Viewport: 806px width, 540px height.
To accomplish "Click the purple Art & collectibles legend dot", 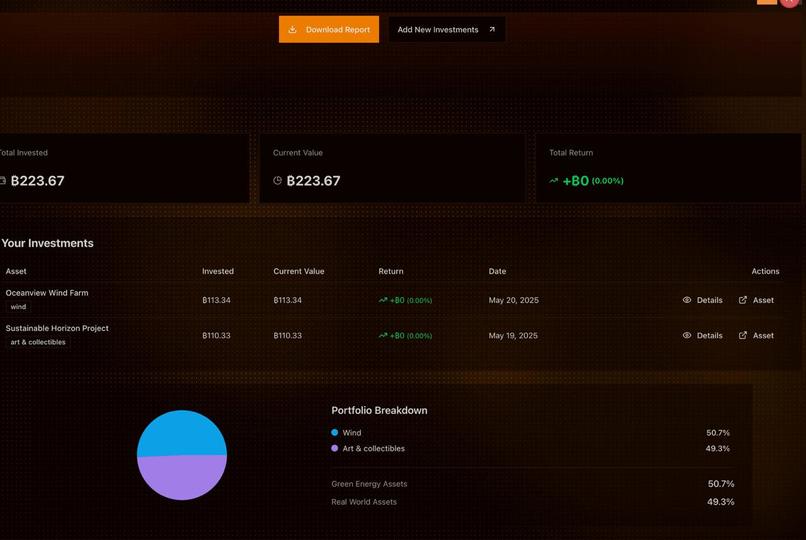I will tap(335, 449).
